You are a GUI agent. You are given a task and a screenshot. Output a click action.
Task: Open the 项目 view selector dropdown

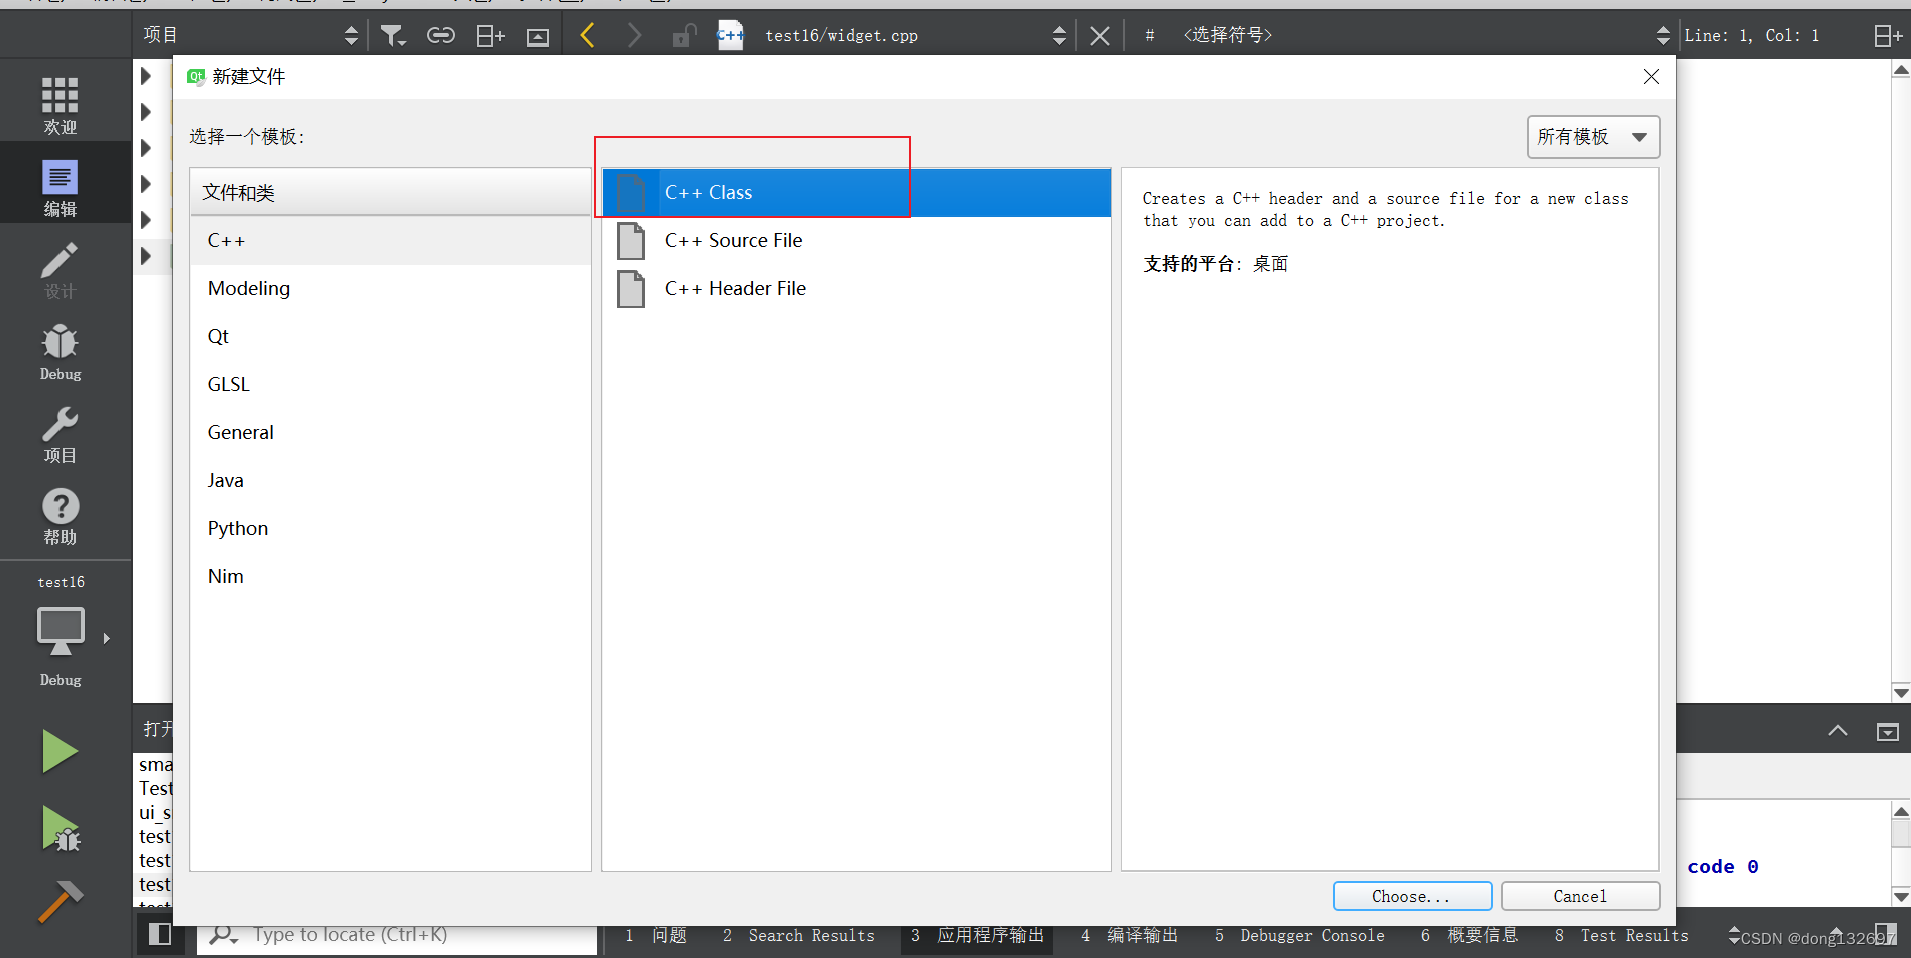(250, 36)
